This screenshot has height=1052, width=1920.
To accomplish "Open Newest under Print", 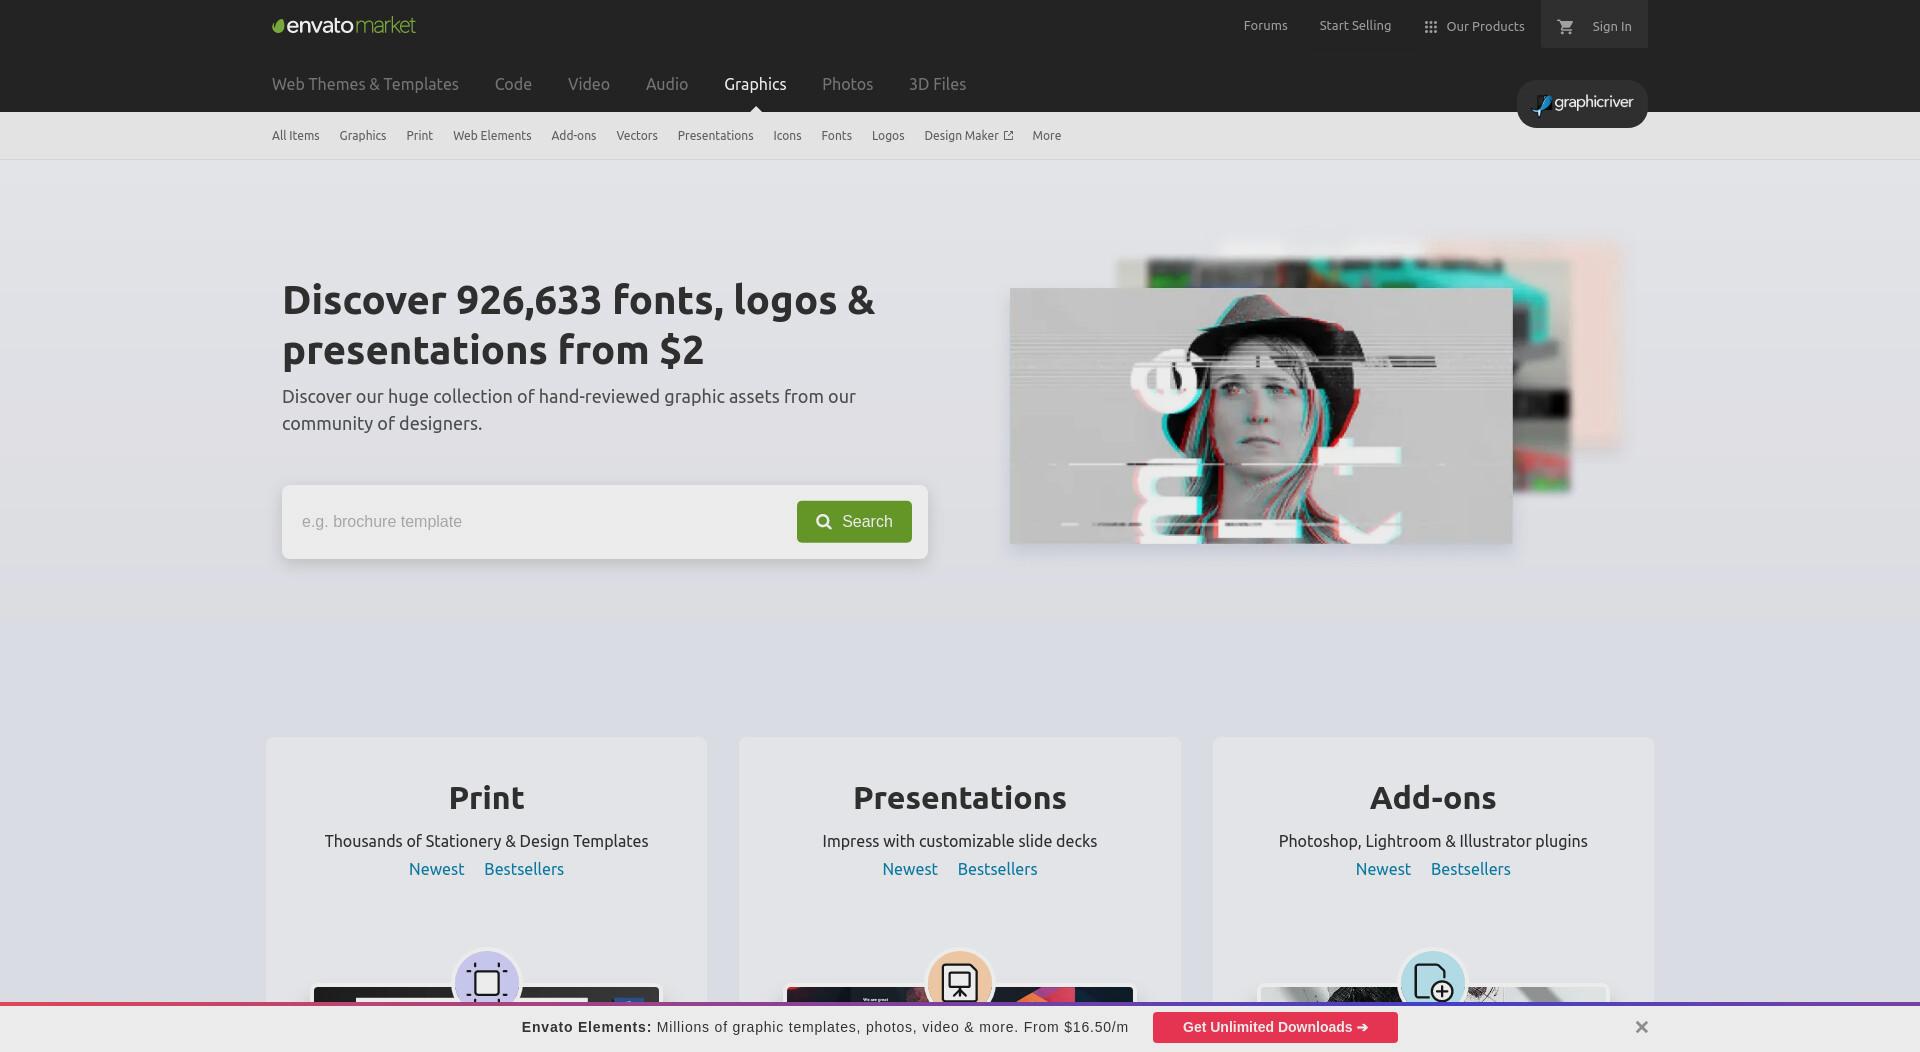I will point(436,869).
